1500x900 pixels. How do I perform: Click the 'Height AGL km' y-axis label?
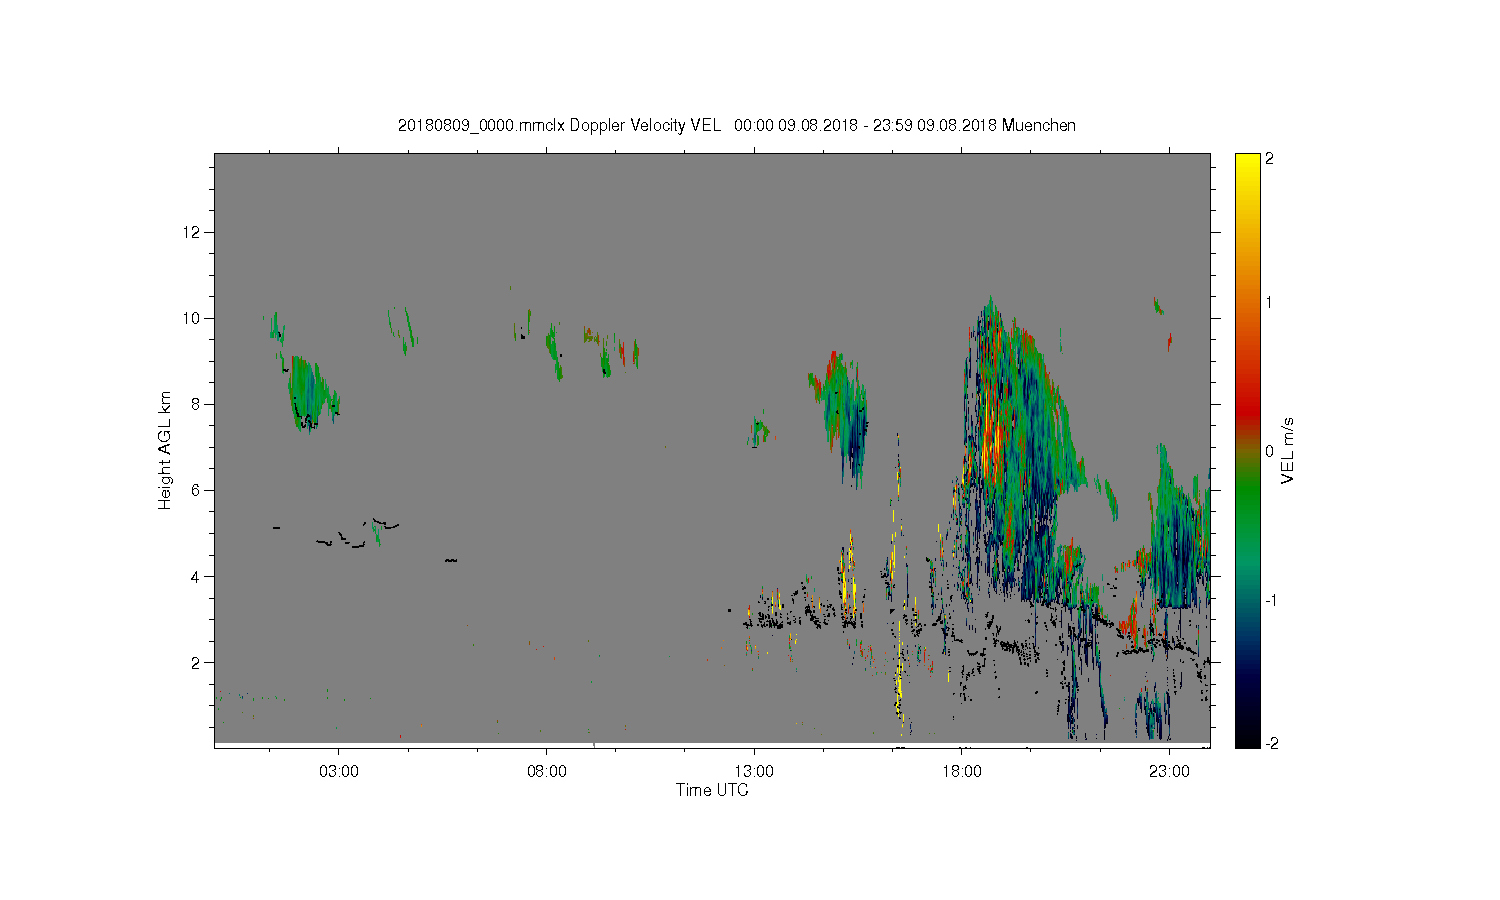(x=165, y=450)
